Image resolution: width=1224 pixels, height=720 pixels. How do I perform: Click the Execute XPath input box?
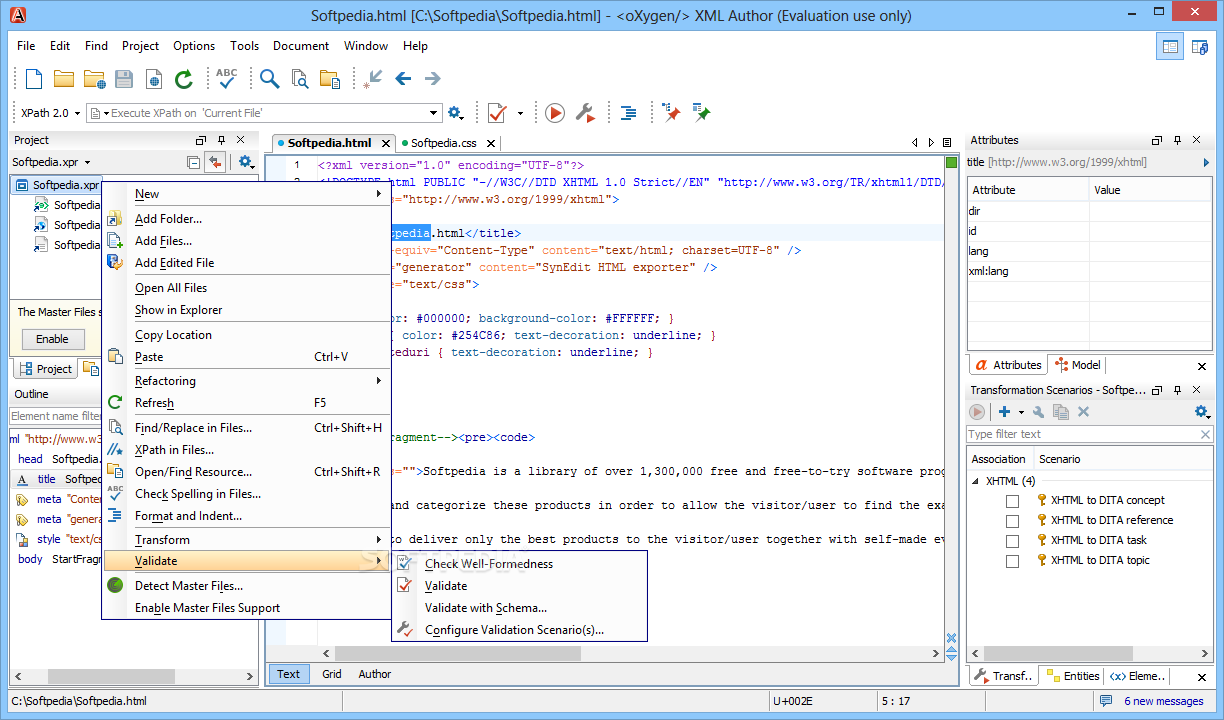[x=262, y=113]
